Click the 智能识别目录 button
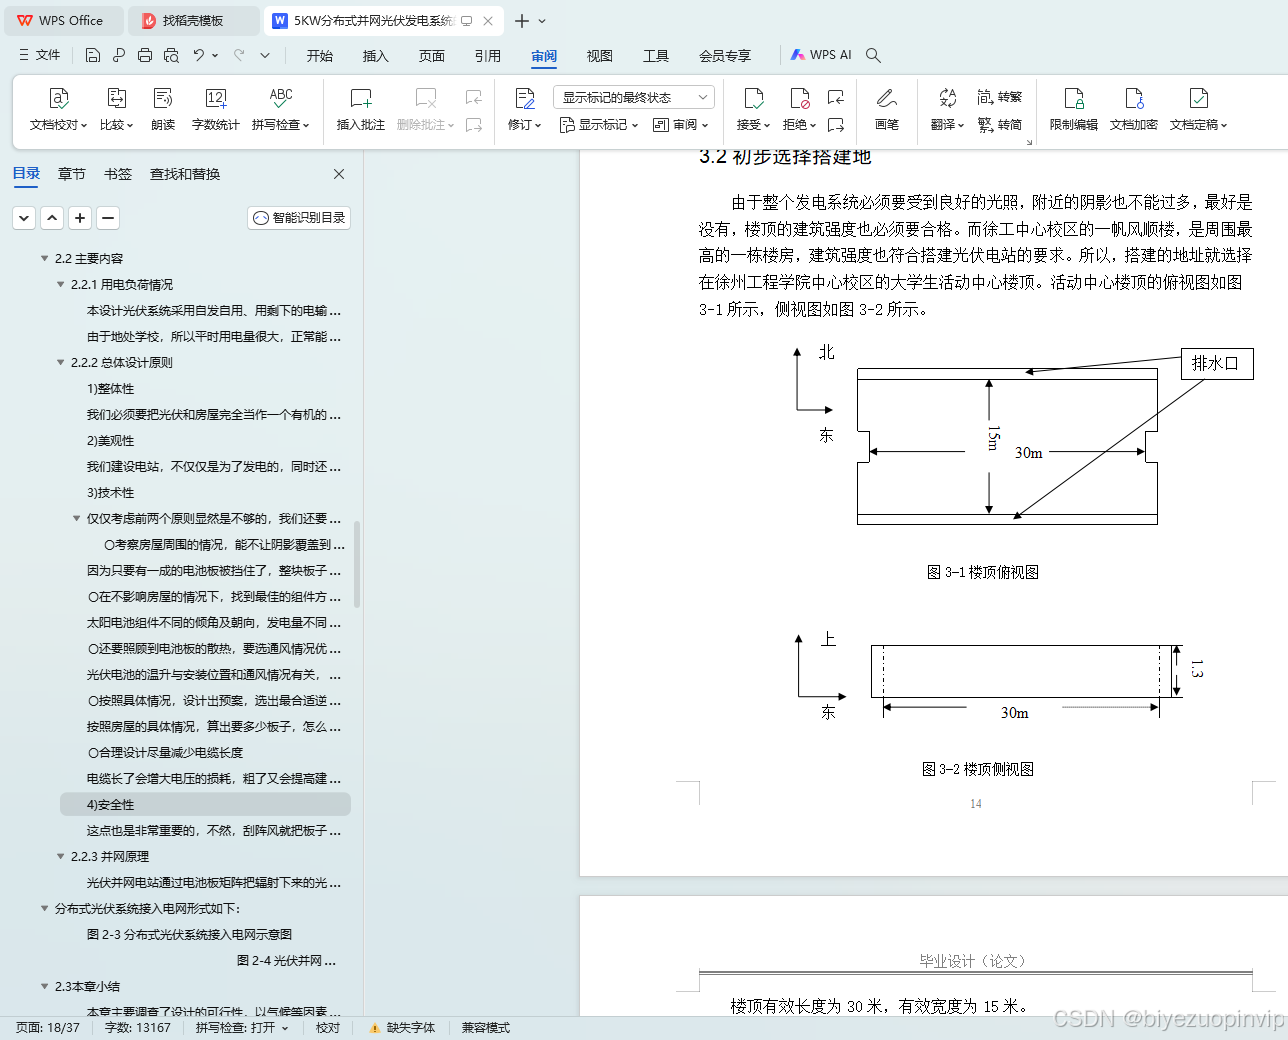 (299, 218)
